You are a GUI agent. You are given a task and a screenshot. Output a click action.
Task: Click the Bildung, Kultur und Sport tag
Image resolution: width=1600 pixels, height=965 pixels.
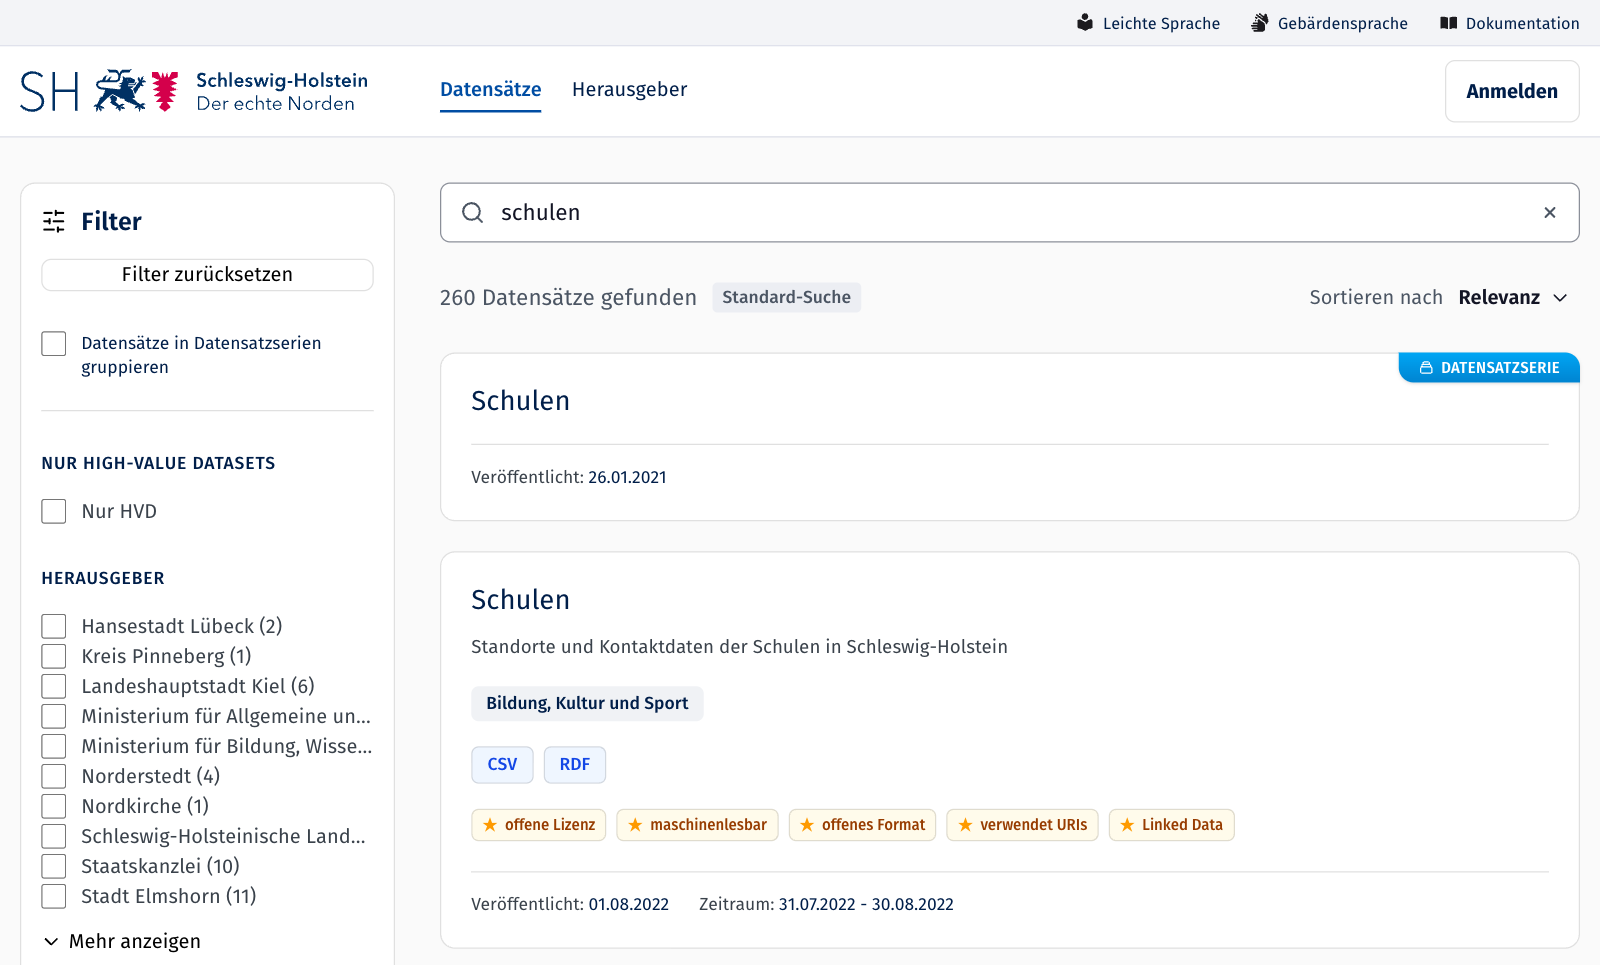587,703
